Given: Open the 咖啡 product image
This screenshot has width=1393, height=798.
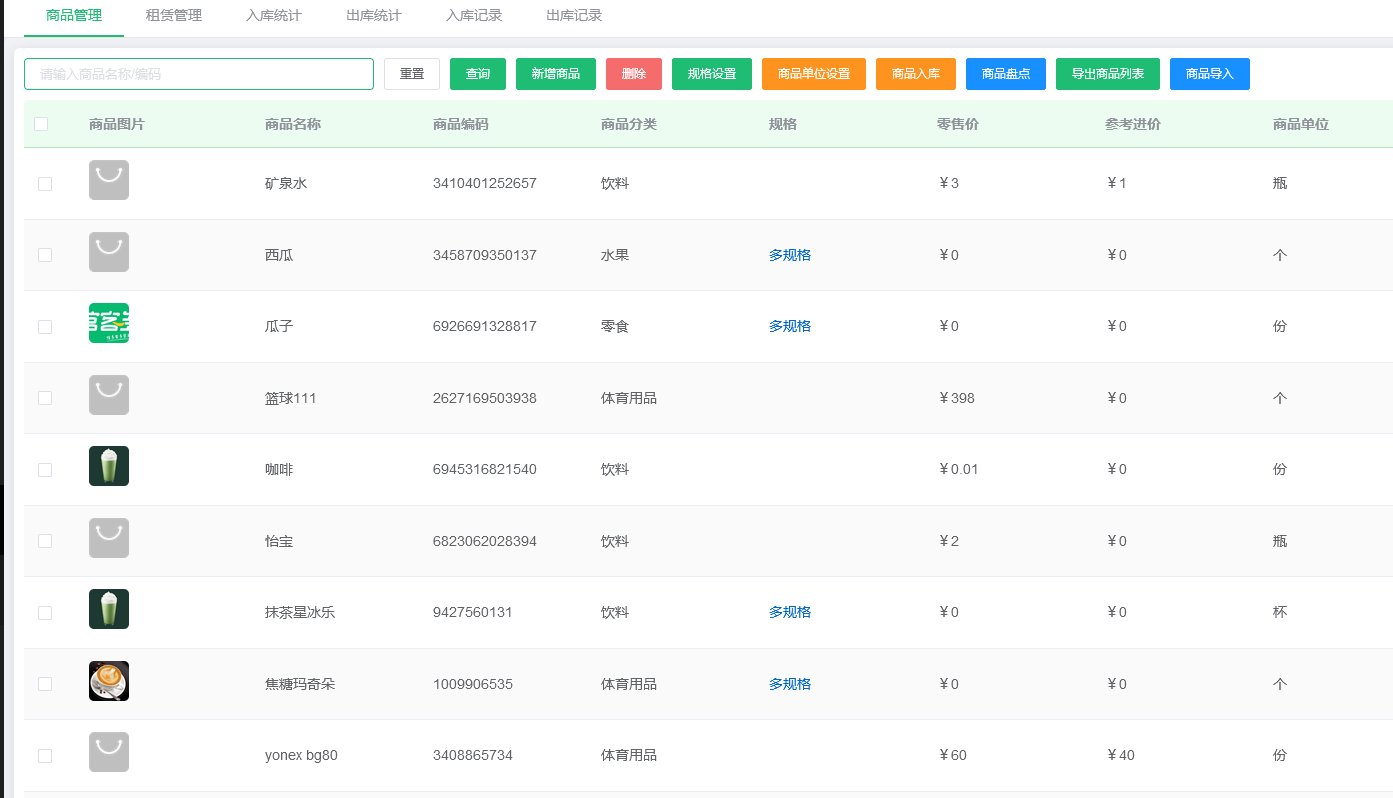Looking at the screenshot, I should (108, 466).
